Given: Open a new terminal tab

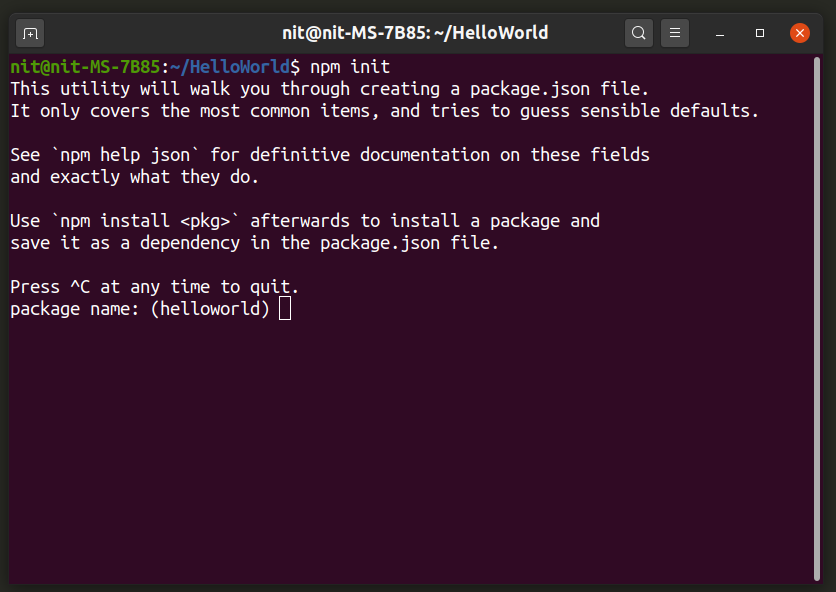Looking at the screenshot, I should click(x=31, y=33).
